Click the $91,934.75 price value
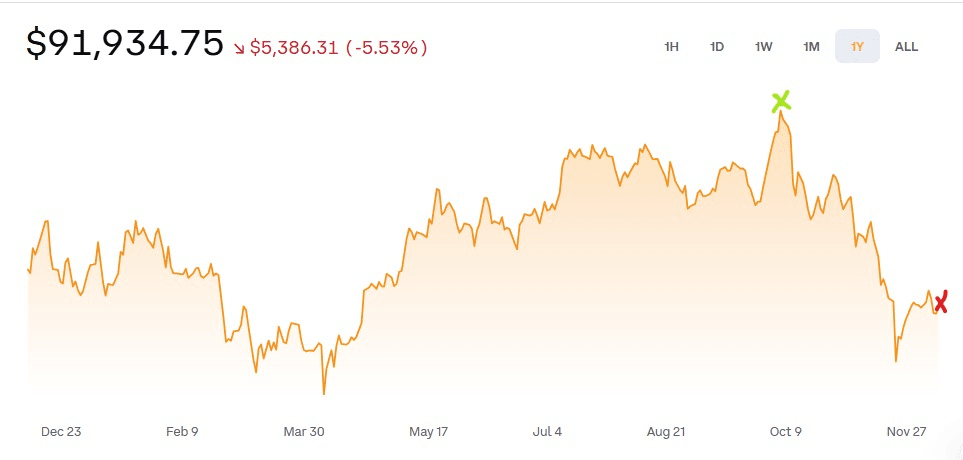This screenshot has width=963, height=460. pos(125,44)
